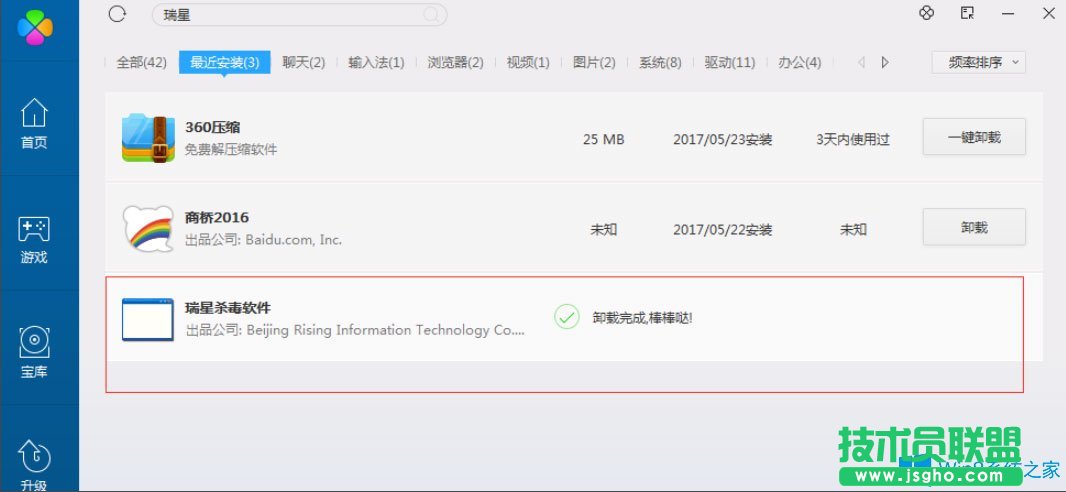This screenshot has height=492, width=1066.
Task: Click the green checkmark uninstall-complete icon
Action: pyautogui.click(x=566, y=317)
